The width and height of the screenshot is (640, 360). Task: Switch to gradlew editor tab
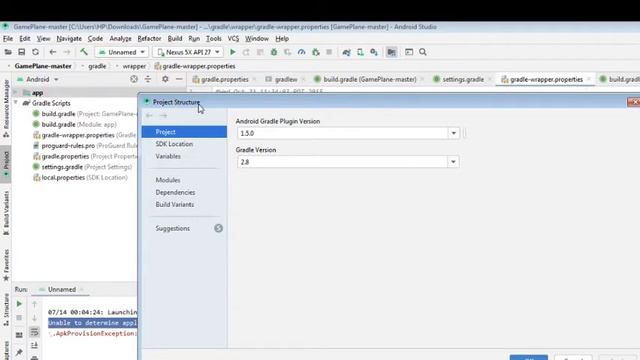pyautogui.click(x=286, y=79)
